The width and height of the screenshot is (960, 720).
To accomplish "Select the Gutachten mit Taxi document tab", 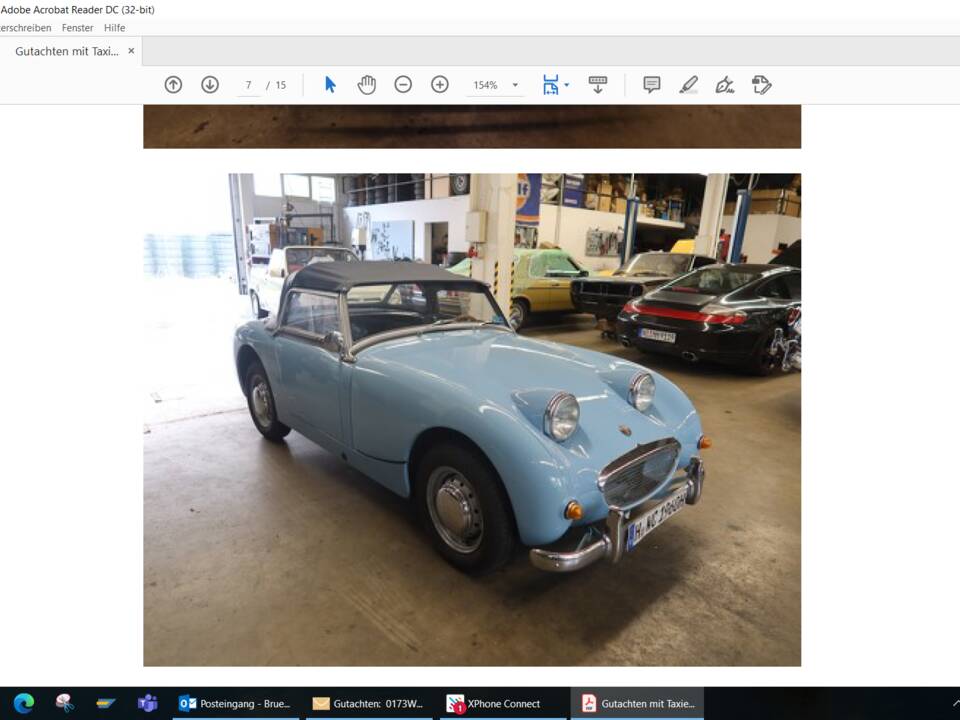I will pos(68,50).
